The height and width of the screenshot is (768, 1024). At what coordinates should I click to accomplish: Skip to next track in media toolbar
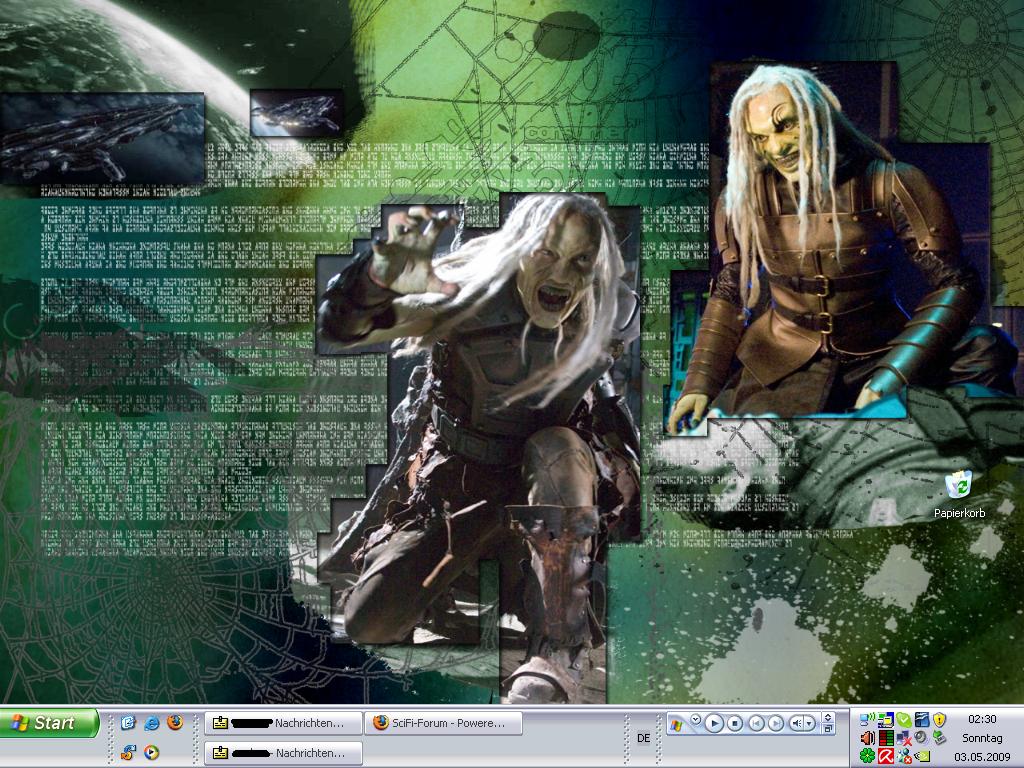point(776,723)
